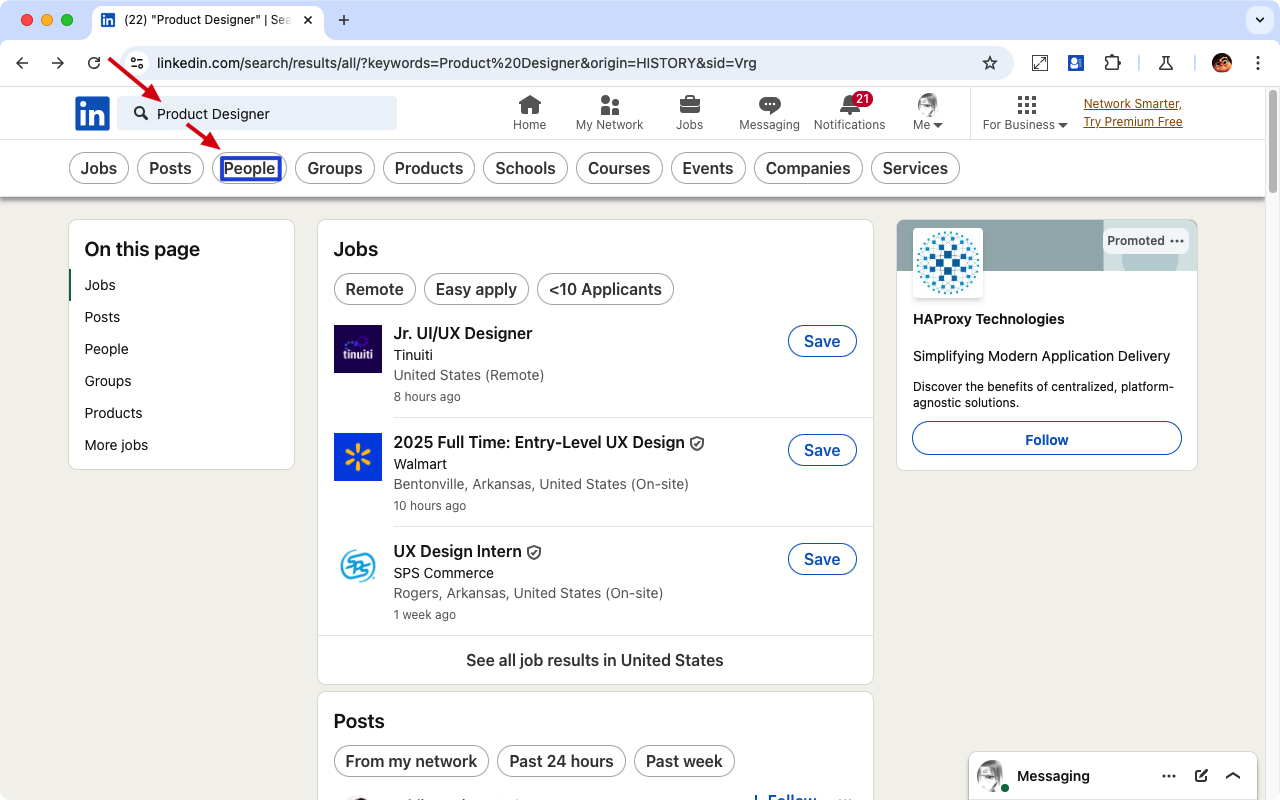Click the Chrome Labs flask icon
This screenshot has width=1280, height=800.
coord(1165,63)
